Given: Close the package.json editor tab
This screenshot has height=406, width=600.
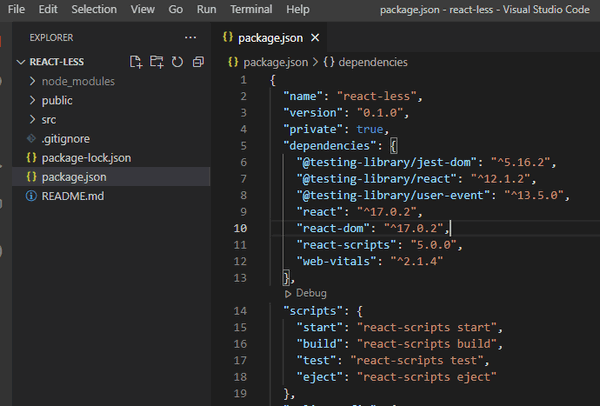Looking at the screenshot, I should point(315,38).
